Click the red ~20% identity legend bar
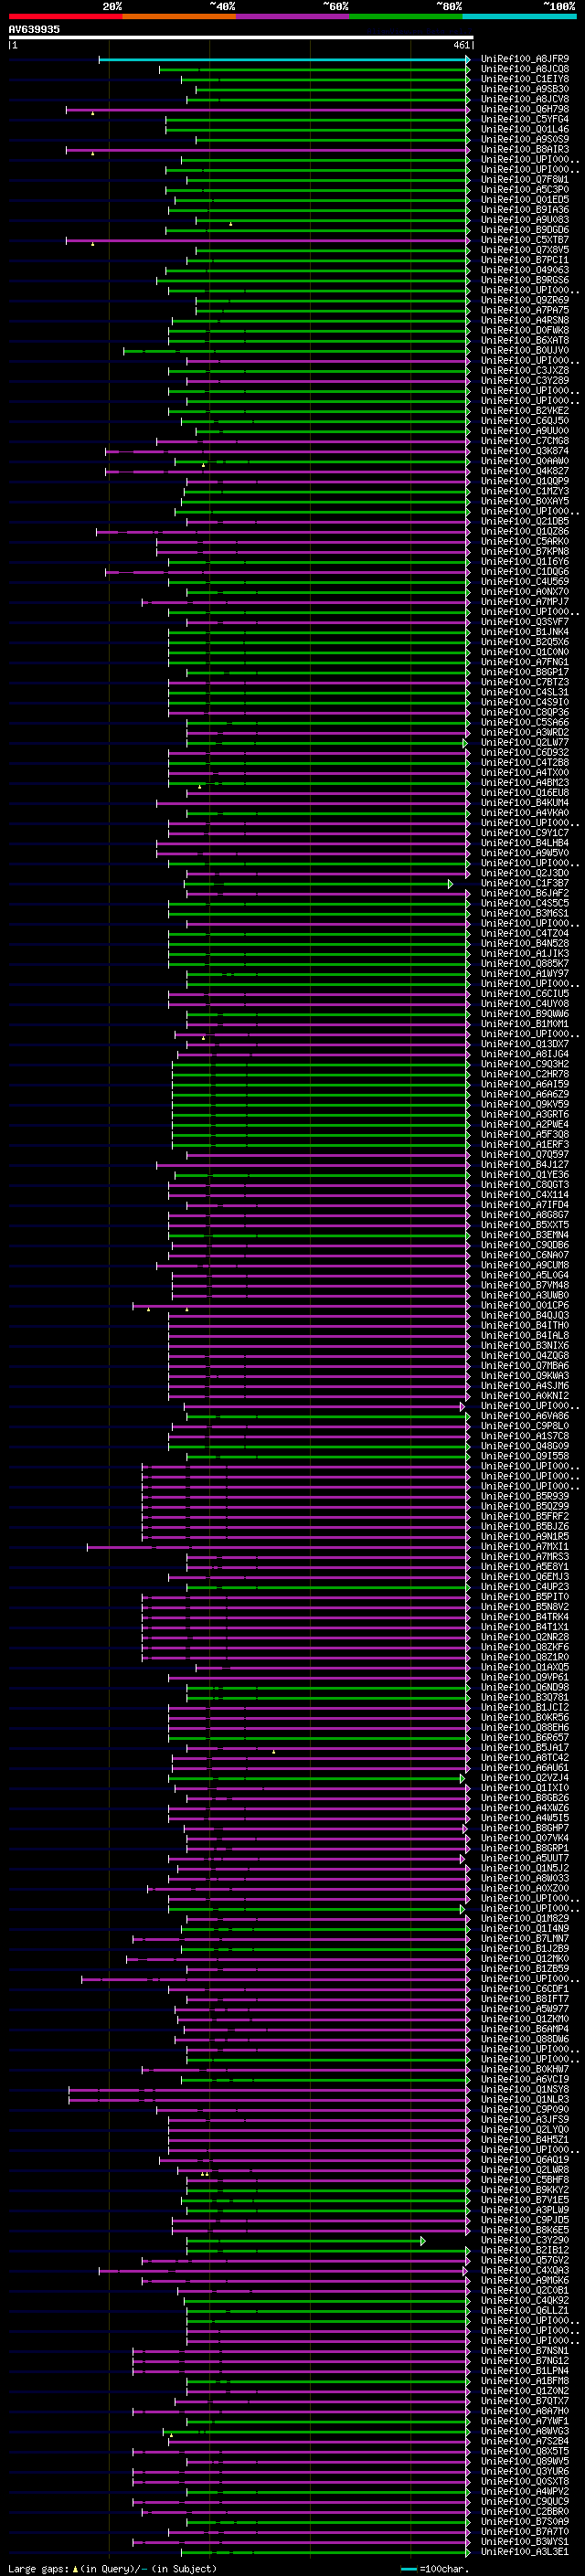Screen dimensions: 585x2576 point(66,16)
